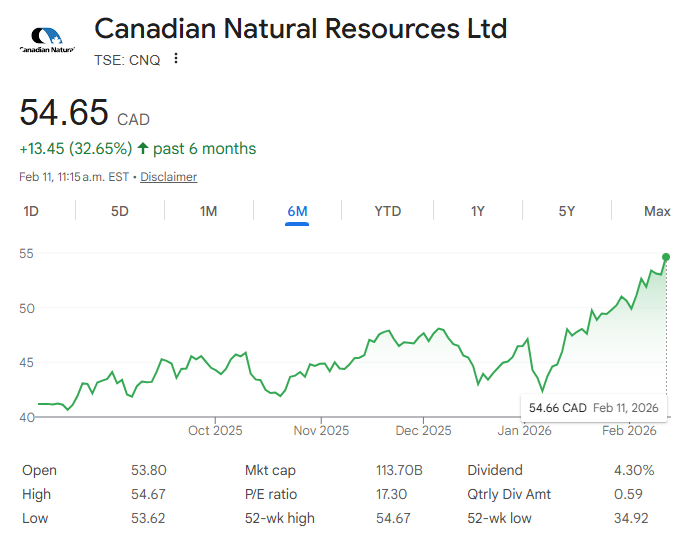Click the Canadian Natural company logo
Image resolution: width=676 pixels, height=537 pixels.
tap(47, 40)
